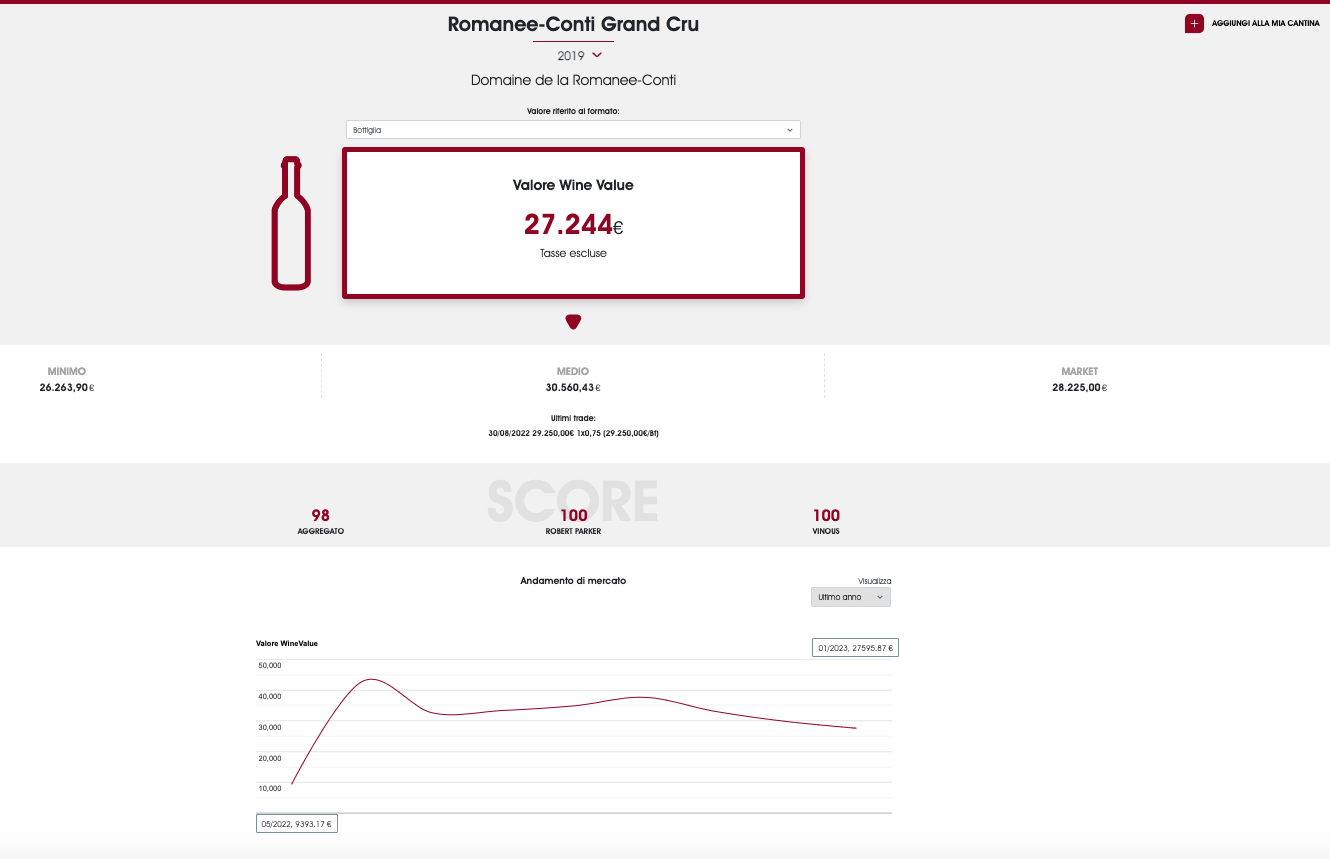This screenshot has width=1330, height=859.
Task: Click the 10,000 y-axis label
Action: point(270,789)
